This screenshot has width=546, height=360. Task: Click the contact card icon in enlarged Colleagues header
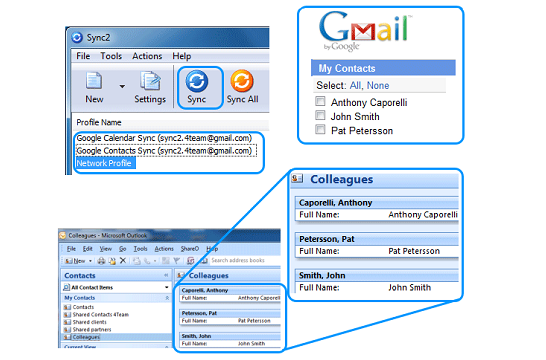click(297, 179)
